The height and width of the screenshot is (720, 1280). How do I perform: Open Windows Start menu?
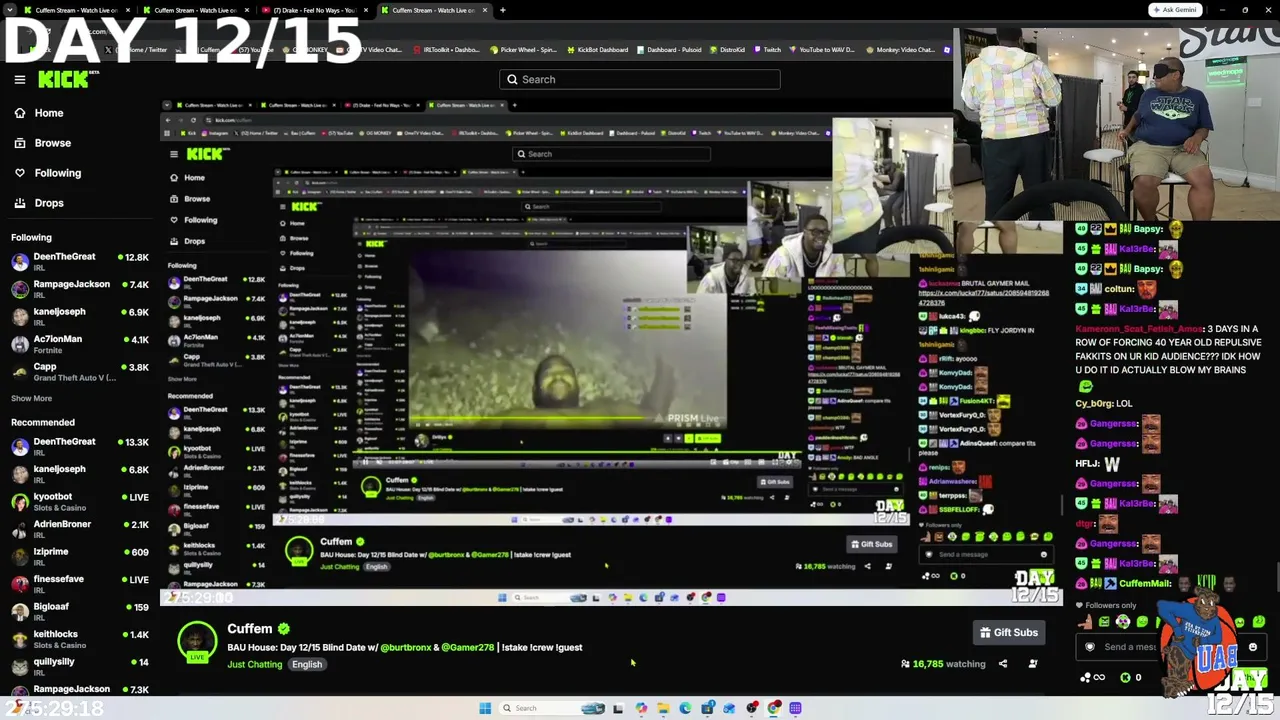click(x=485, y=708)
